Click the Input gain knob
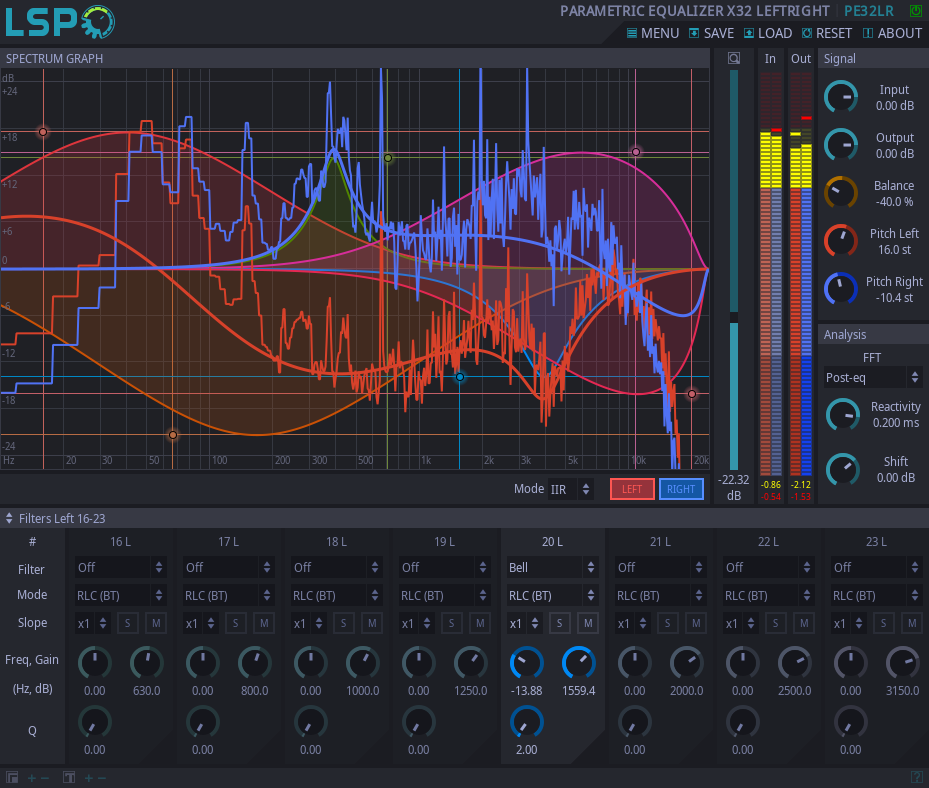The image size is (929, 788). click(x=841, y=97)
